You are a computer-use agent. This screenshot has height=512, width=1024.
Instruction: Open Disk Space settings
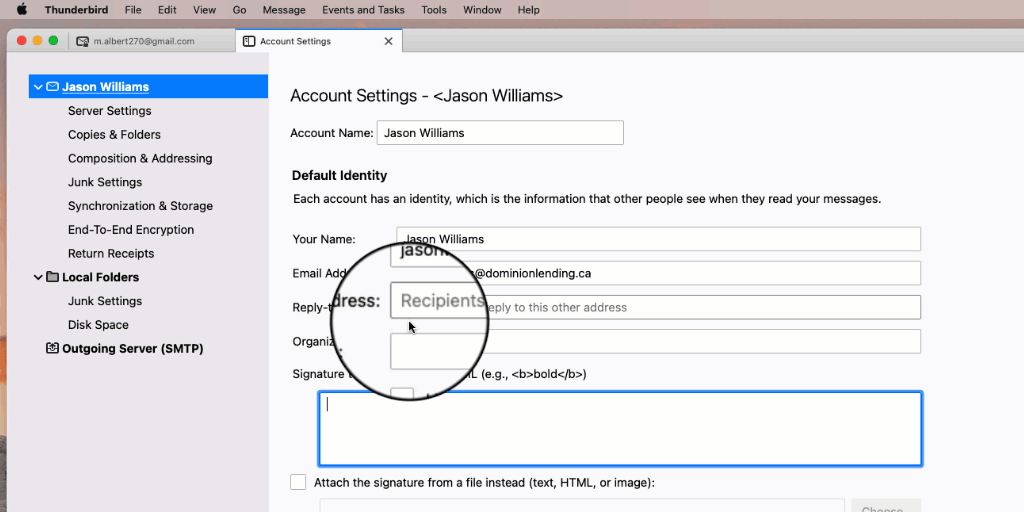click(x=98, y=325)
